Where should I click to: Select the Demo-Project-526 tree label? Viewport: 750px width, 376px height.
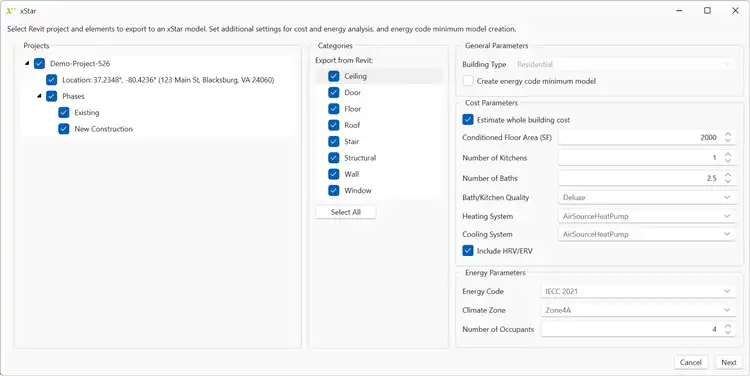pyautogui.click(x=80, y=64)
